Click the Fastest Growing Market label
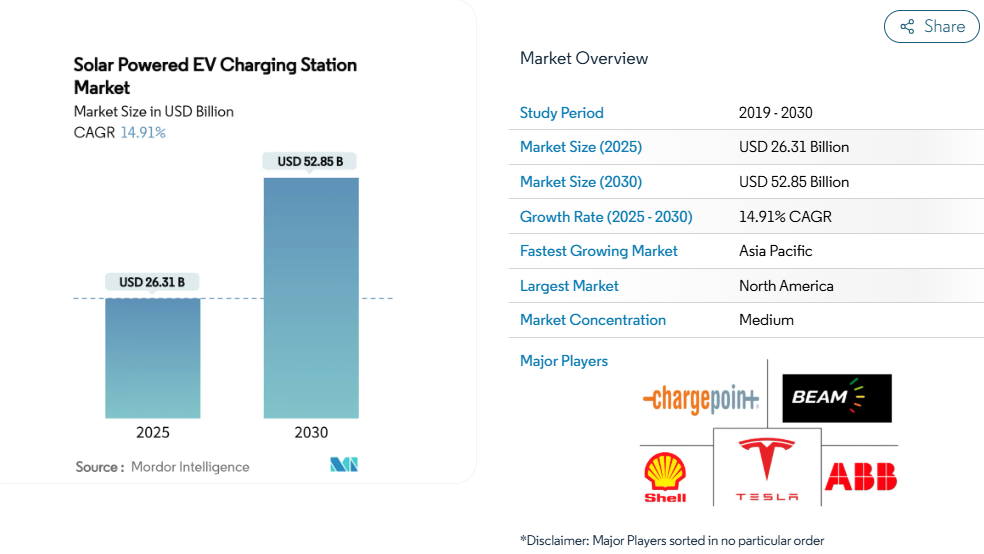 598,251
